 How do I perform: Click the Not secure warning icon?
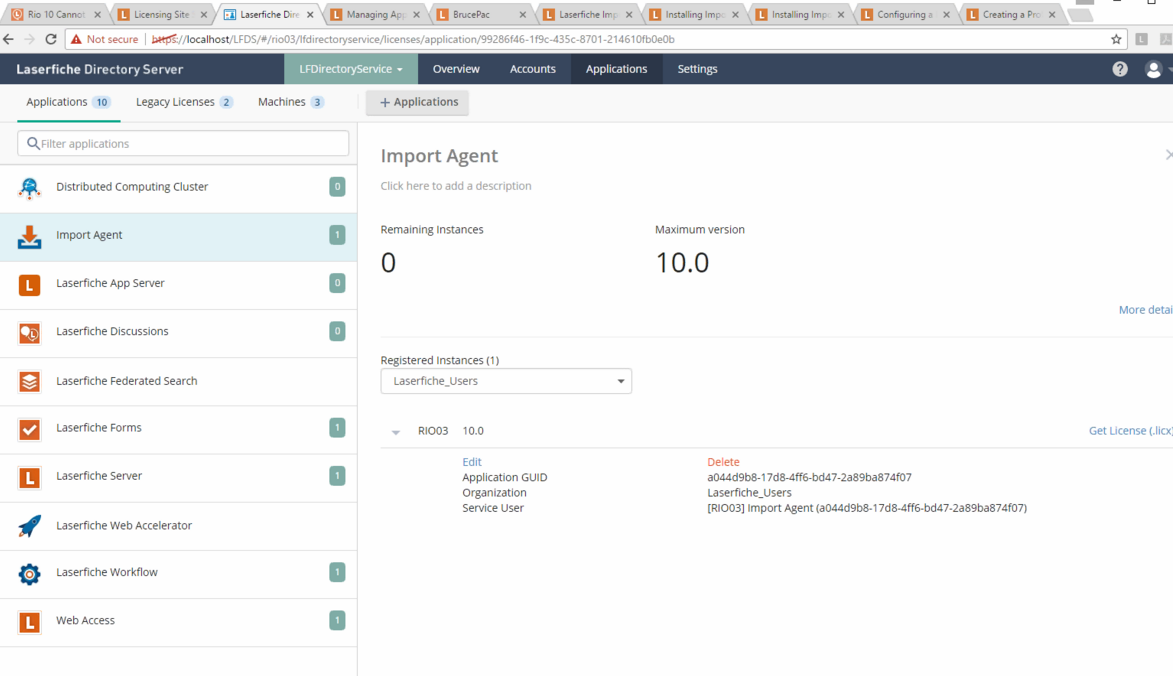(76, 39)
